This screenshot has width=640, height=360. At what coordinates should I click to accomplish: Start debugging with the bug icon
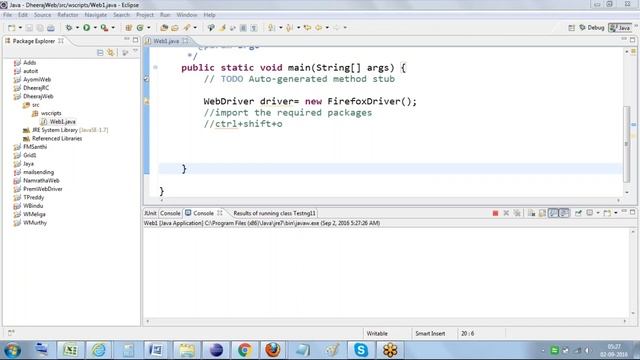click(69, 28)
